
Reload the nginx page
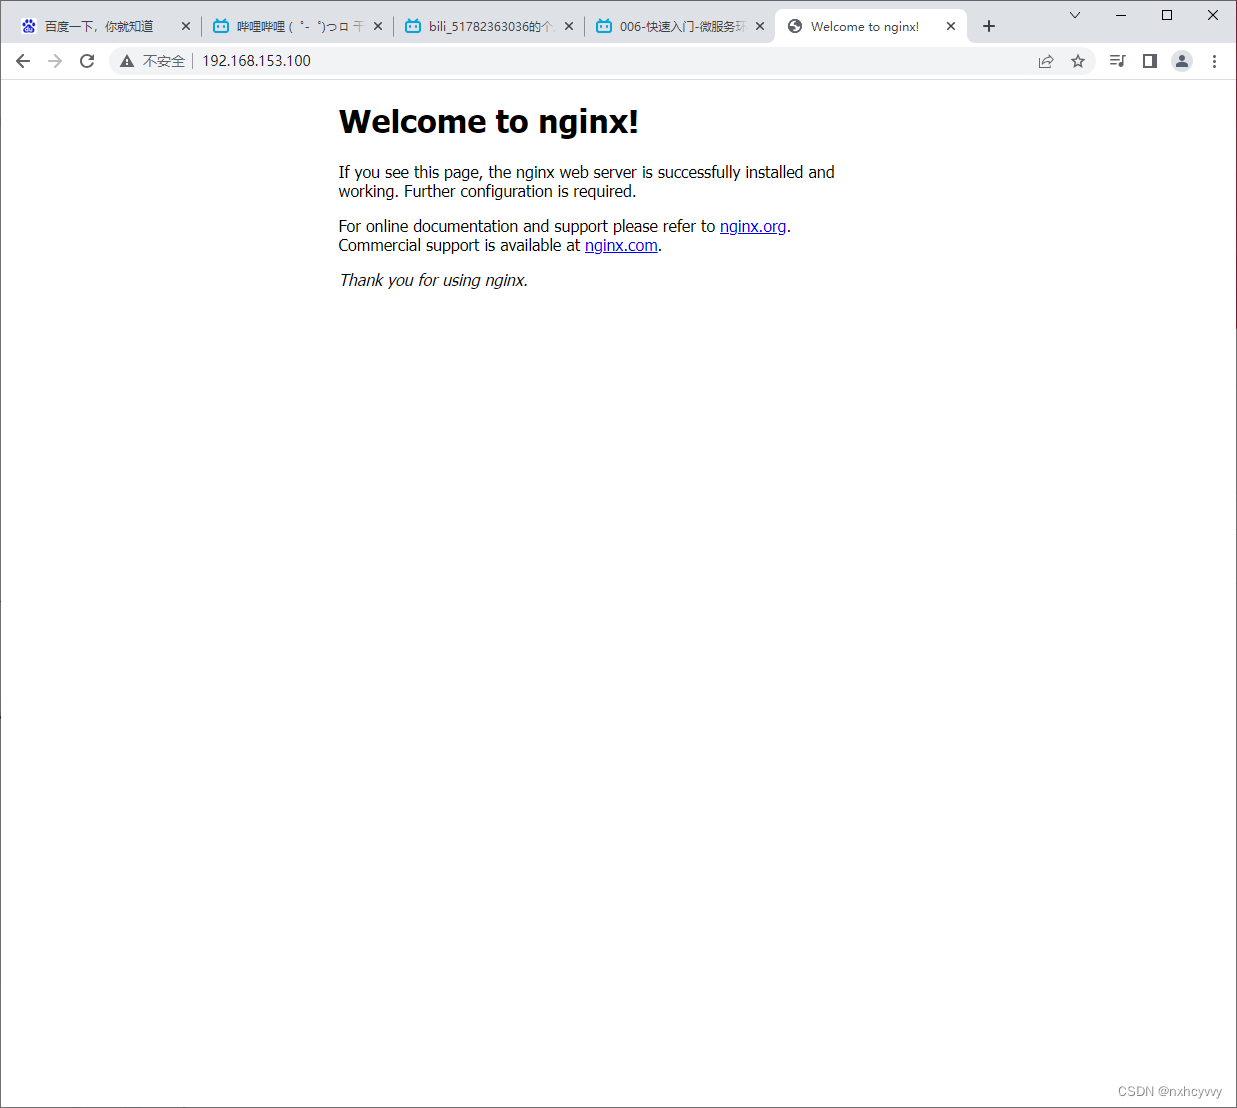(x=87, y=61)
